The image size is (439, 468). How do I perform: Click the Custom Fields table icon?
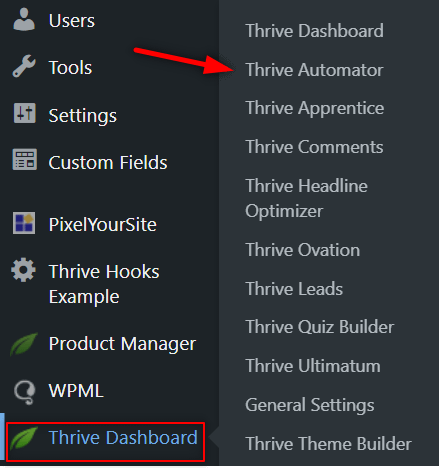click(x=24, y=160)
